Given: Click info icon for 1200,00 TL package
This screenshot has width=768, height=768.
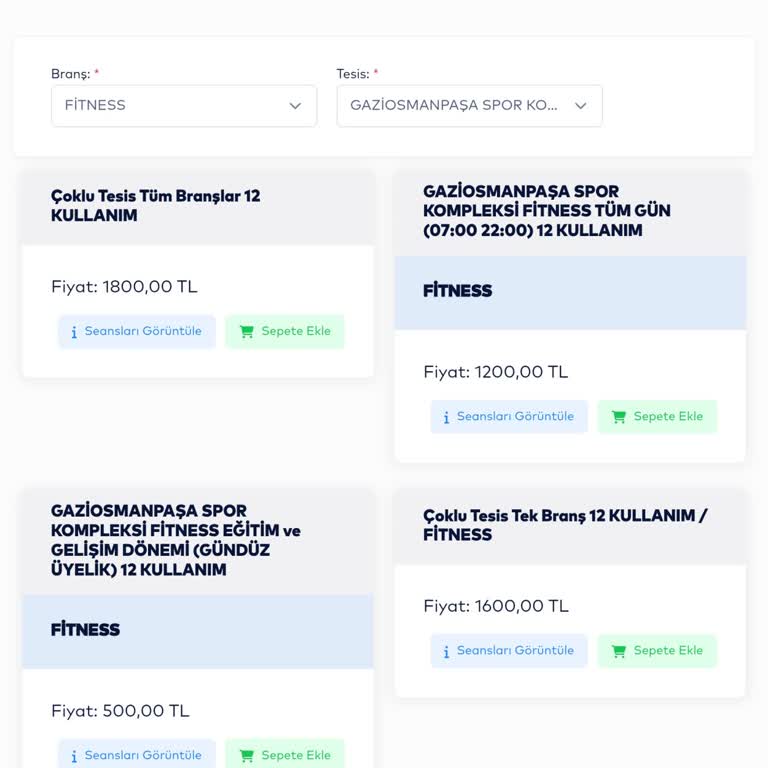Looking at the screenshot, I should pos(446,417).
